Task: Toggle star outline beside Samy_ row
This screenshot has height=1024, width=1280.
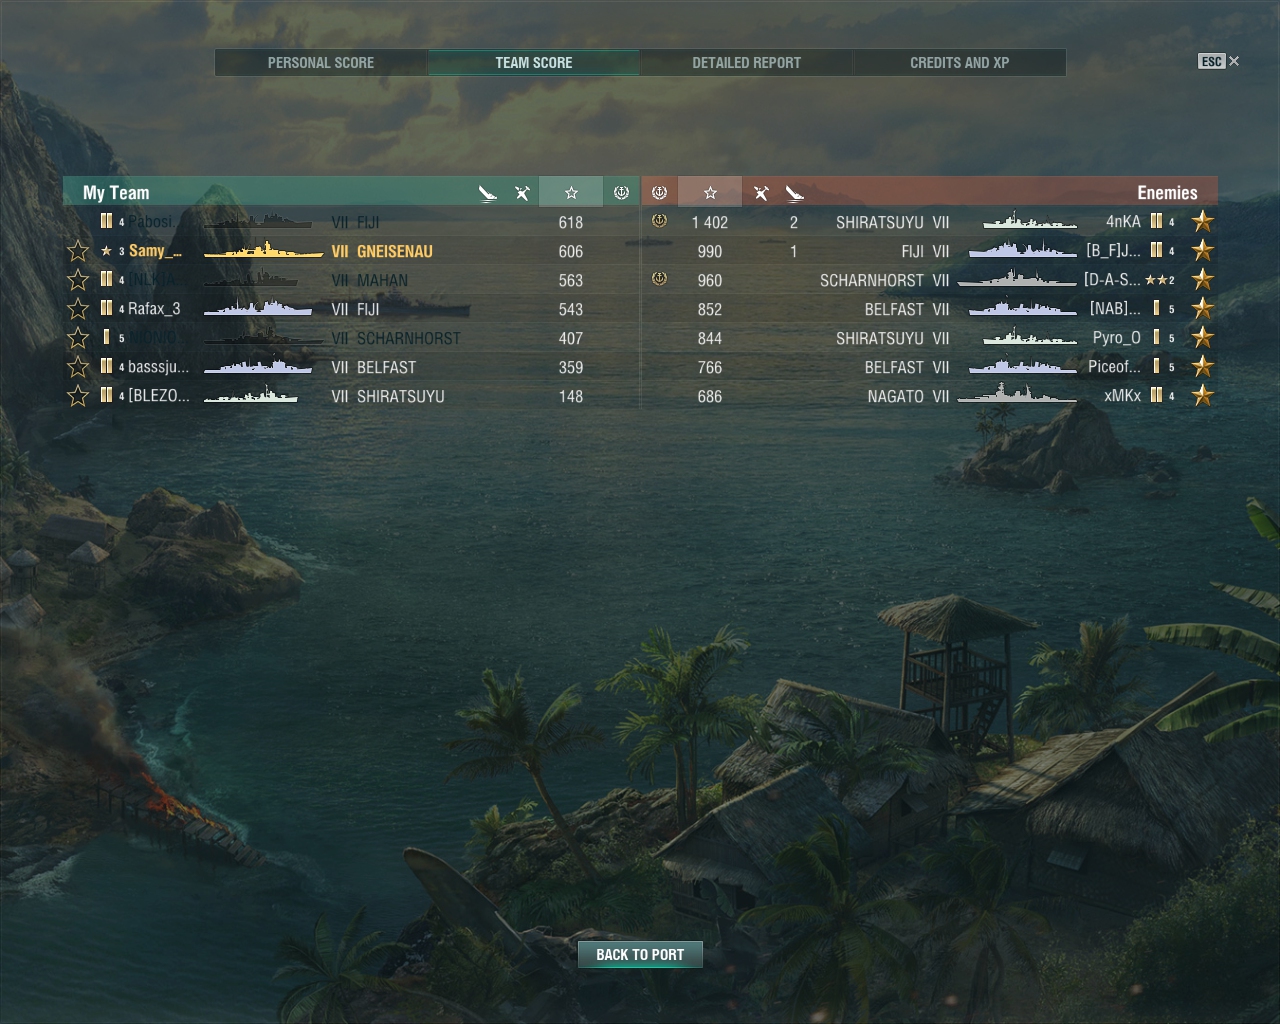Action: [x=78, y=251]
